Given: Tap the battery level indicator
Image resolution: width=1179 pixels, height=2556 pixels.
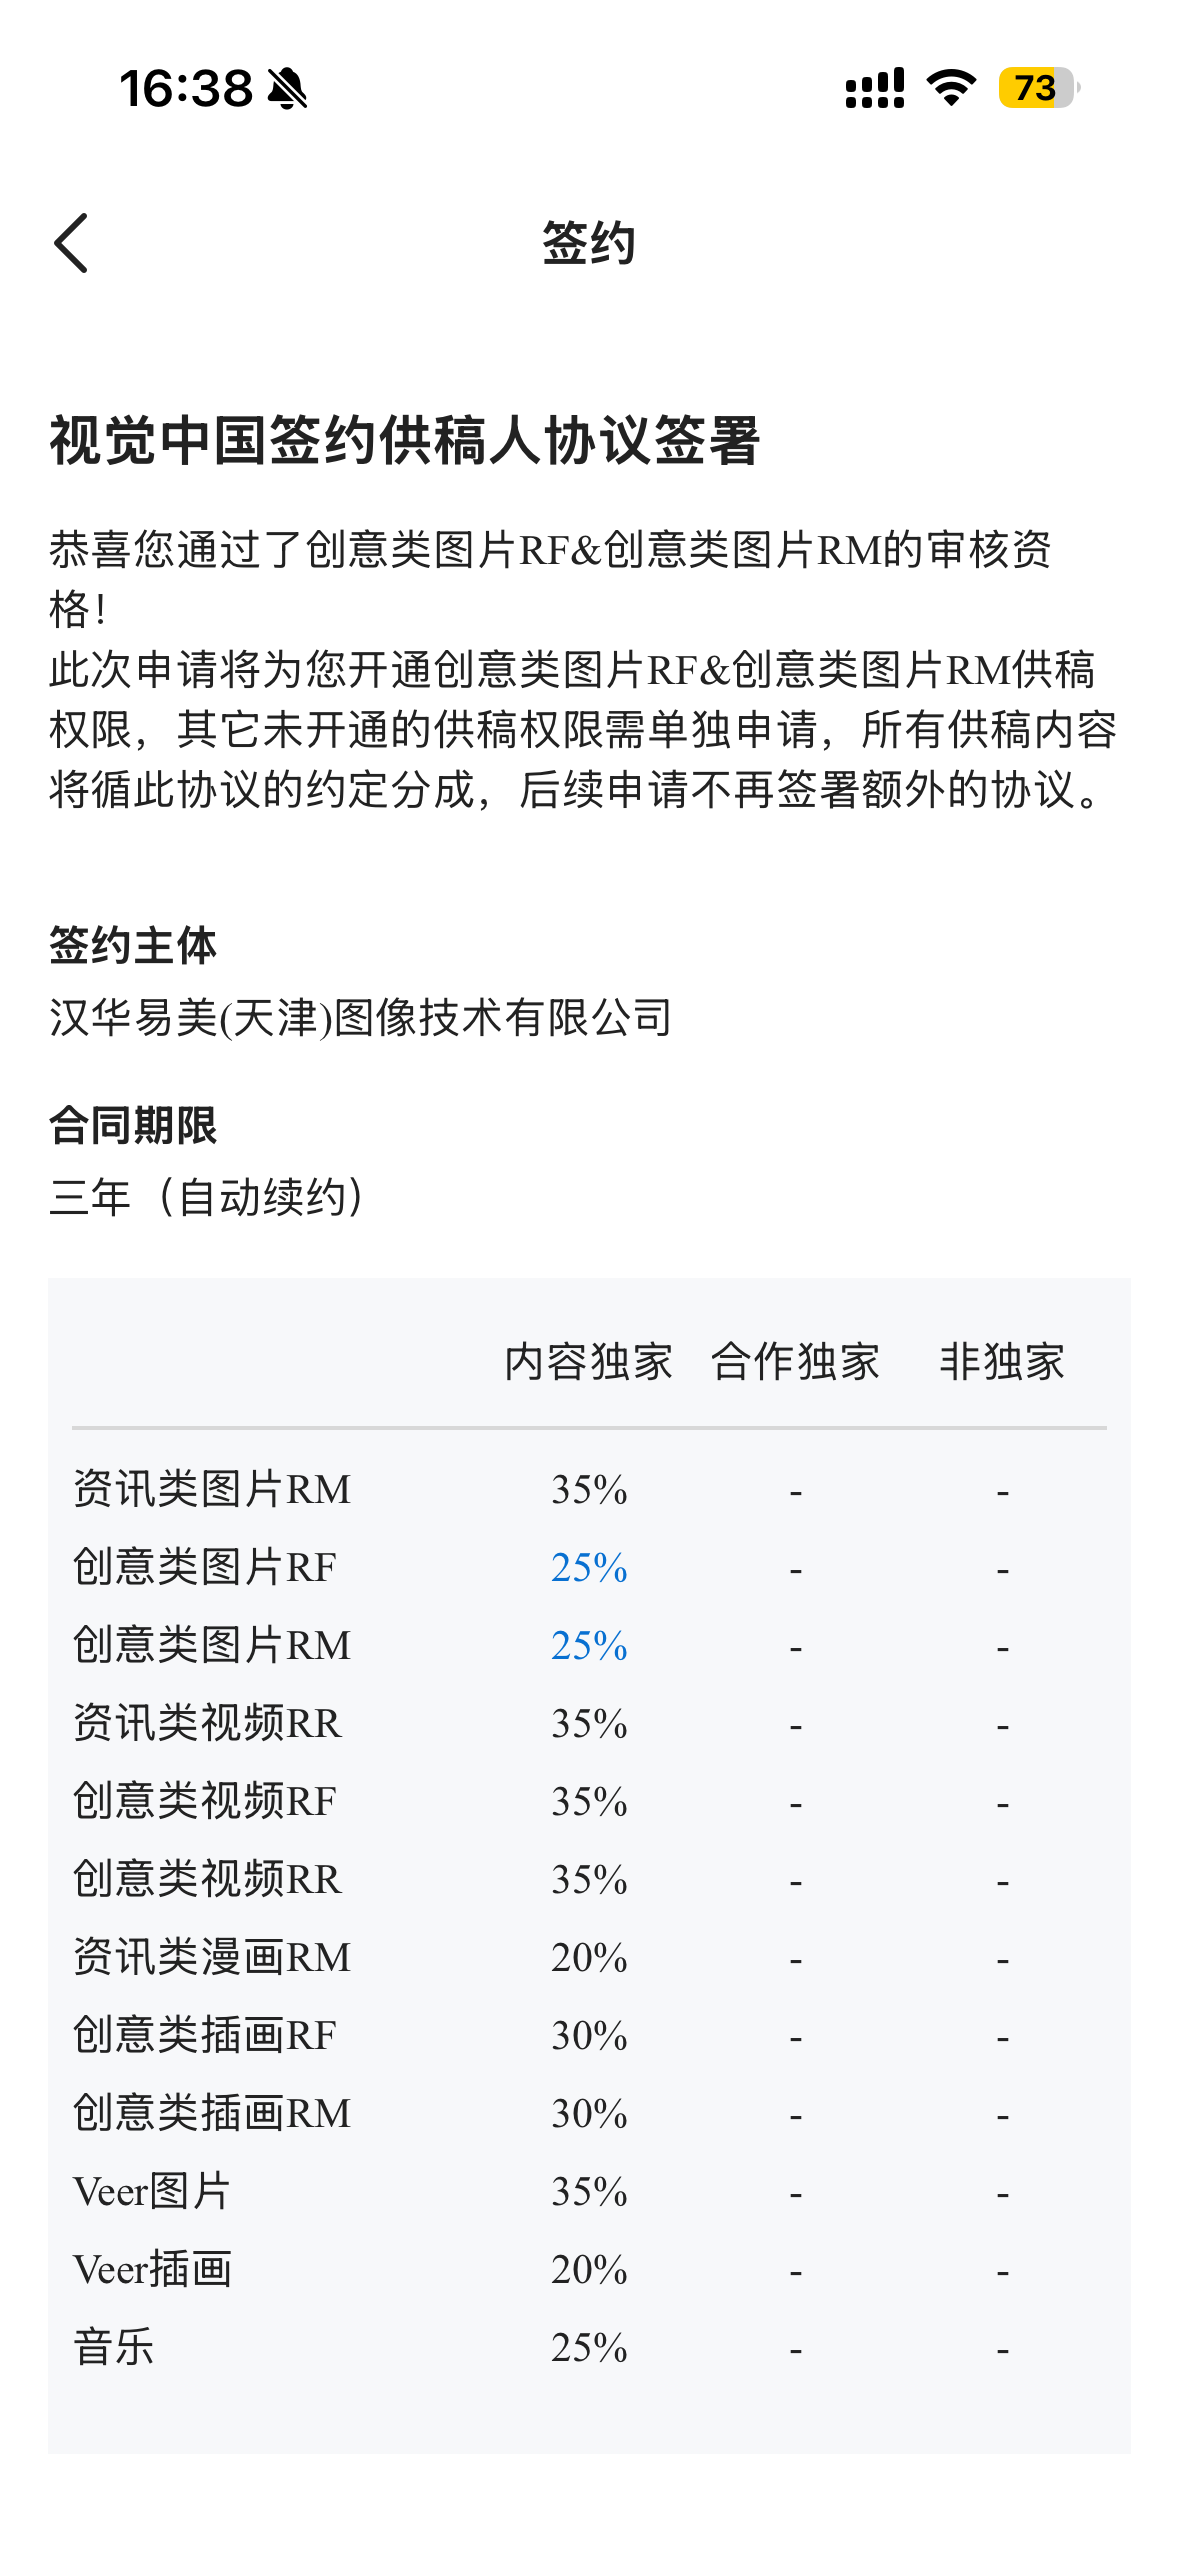Looking at the screenshot, I should pyautogui.click(x=1037, y=88).
